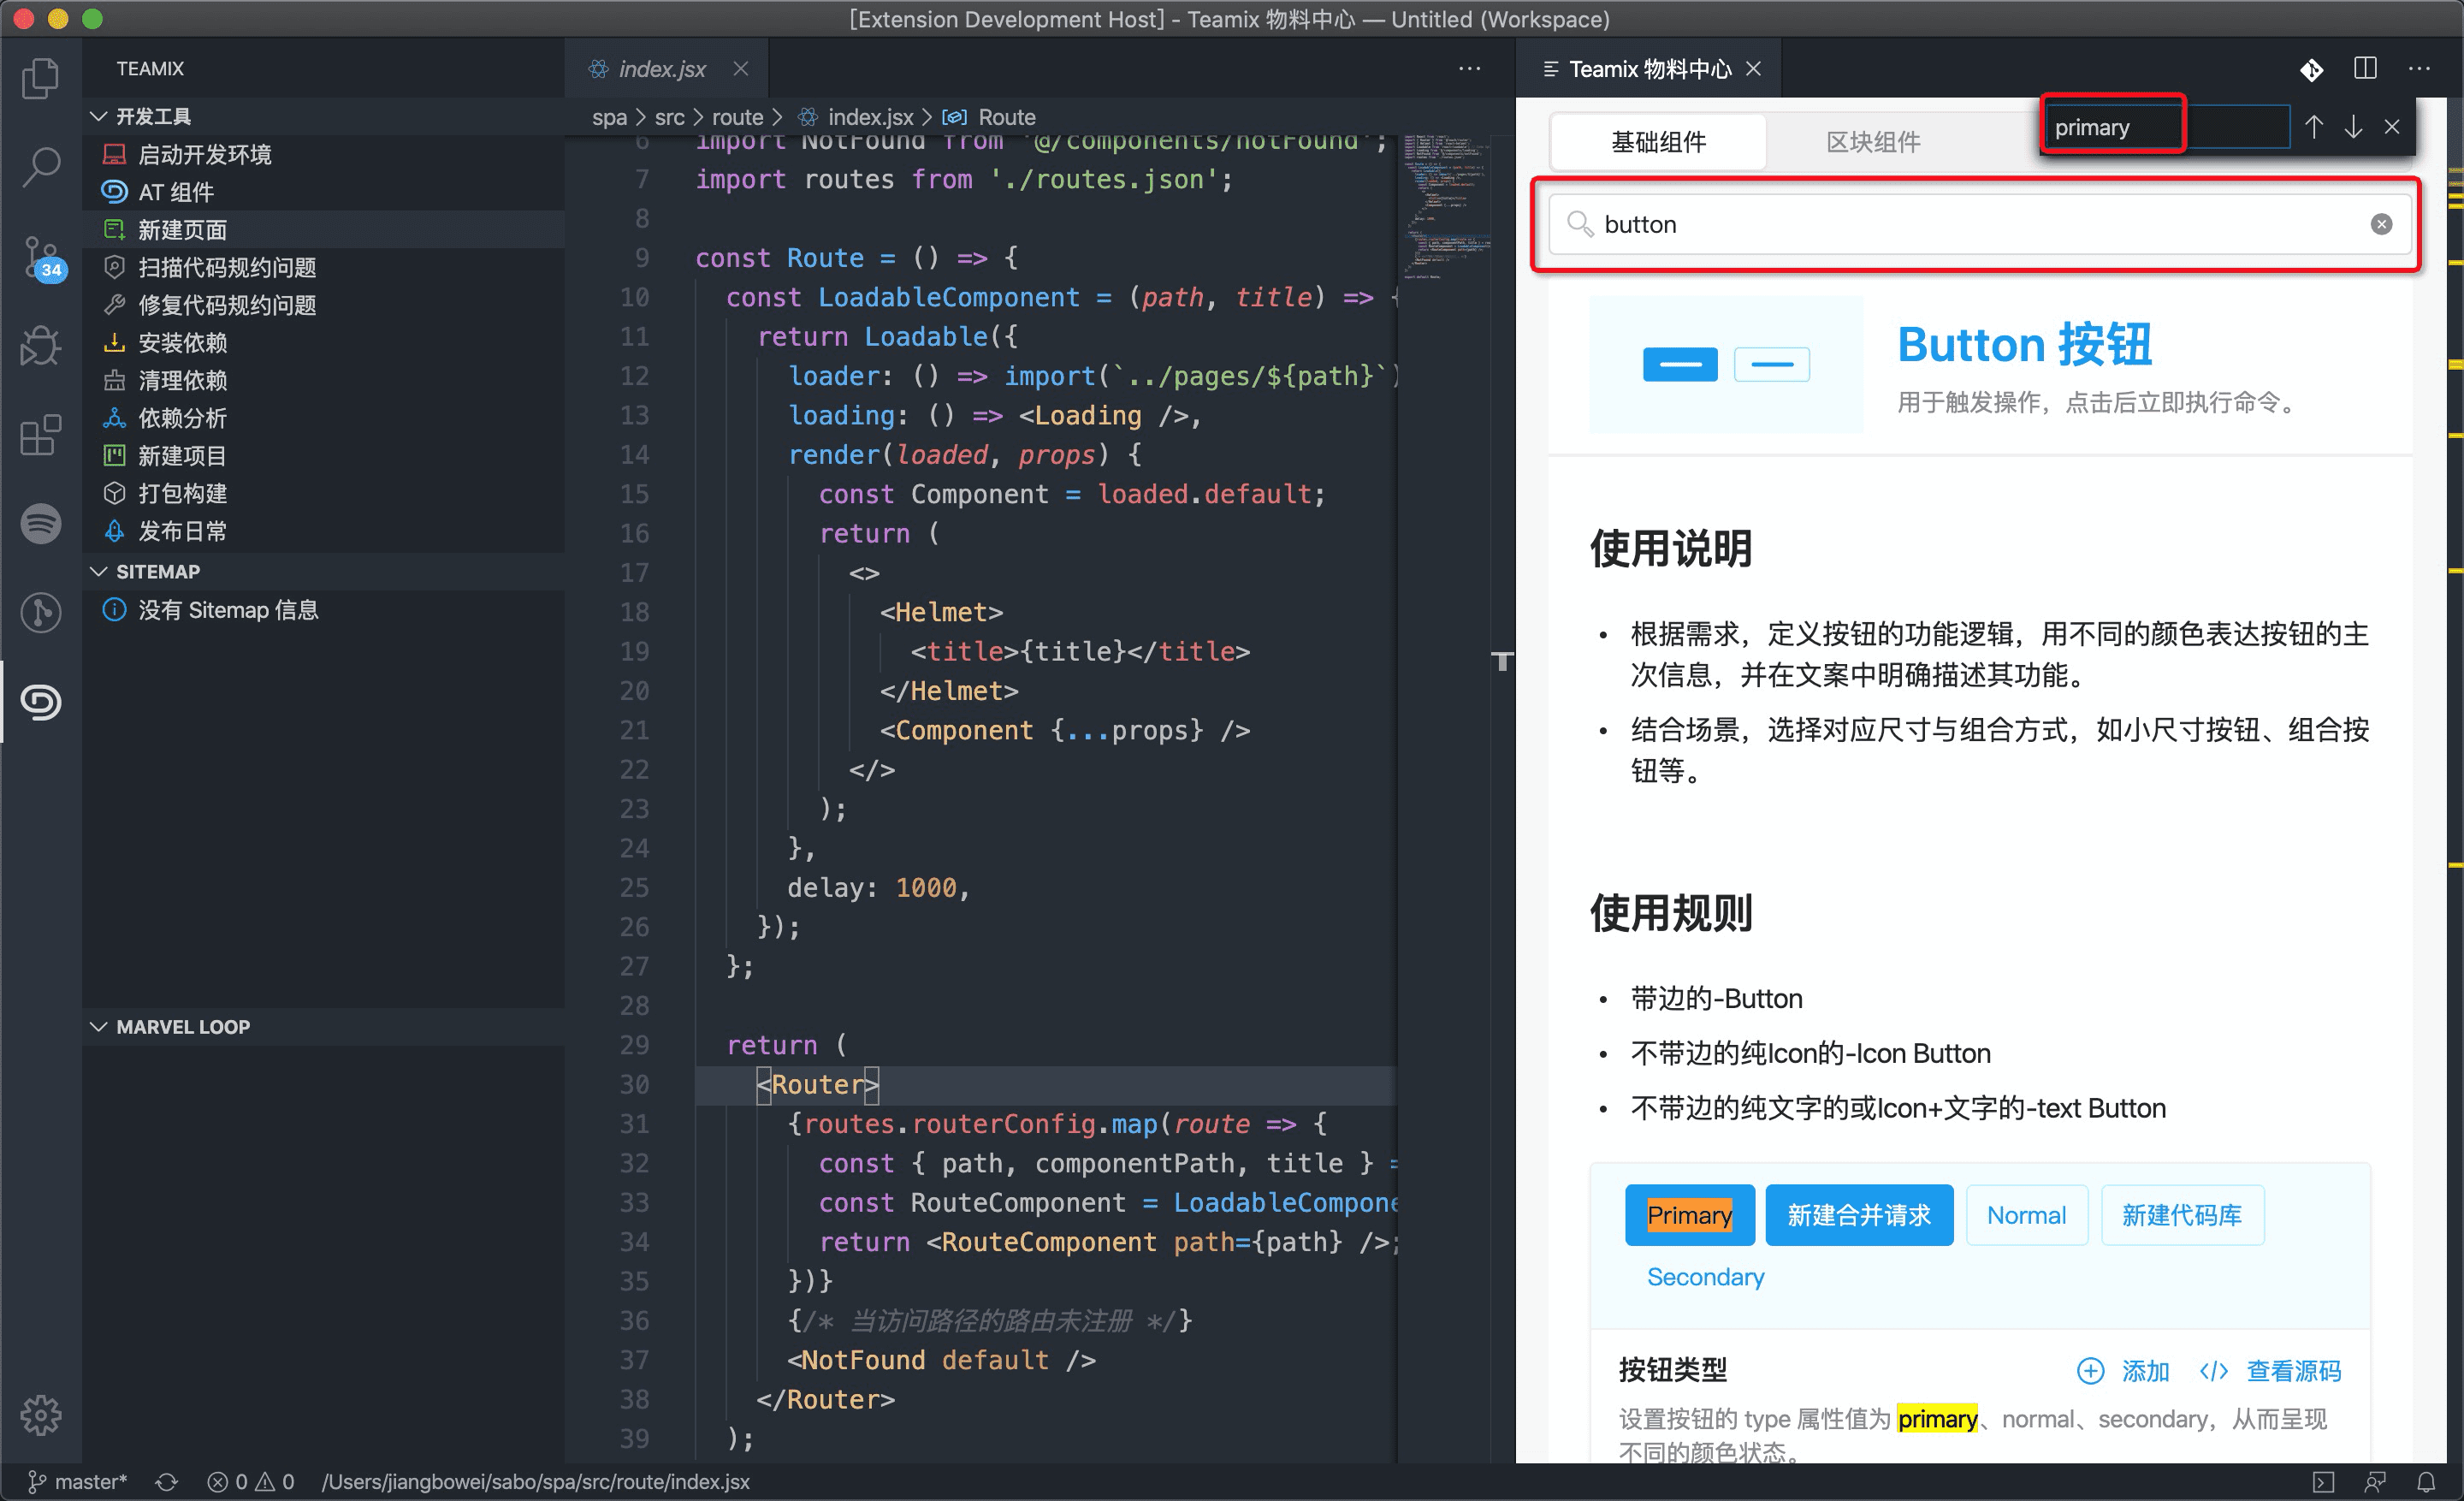The width and height of the screenshot is (2464, 1501).
Task: Open the notifications bell in status bar
Action: pyautogui.click(x=2426, y=1482)
